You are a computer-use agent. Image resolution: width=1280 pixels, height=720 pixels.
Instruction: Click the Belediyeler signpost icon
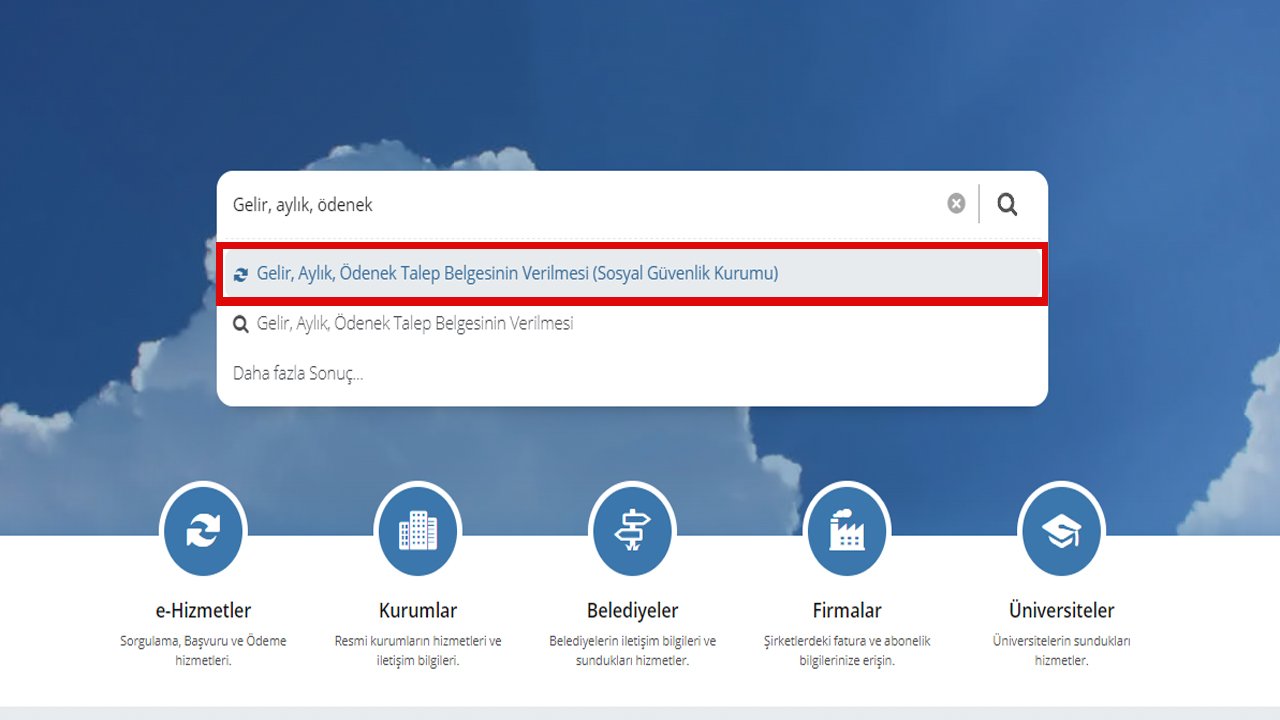point(632,530)
